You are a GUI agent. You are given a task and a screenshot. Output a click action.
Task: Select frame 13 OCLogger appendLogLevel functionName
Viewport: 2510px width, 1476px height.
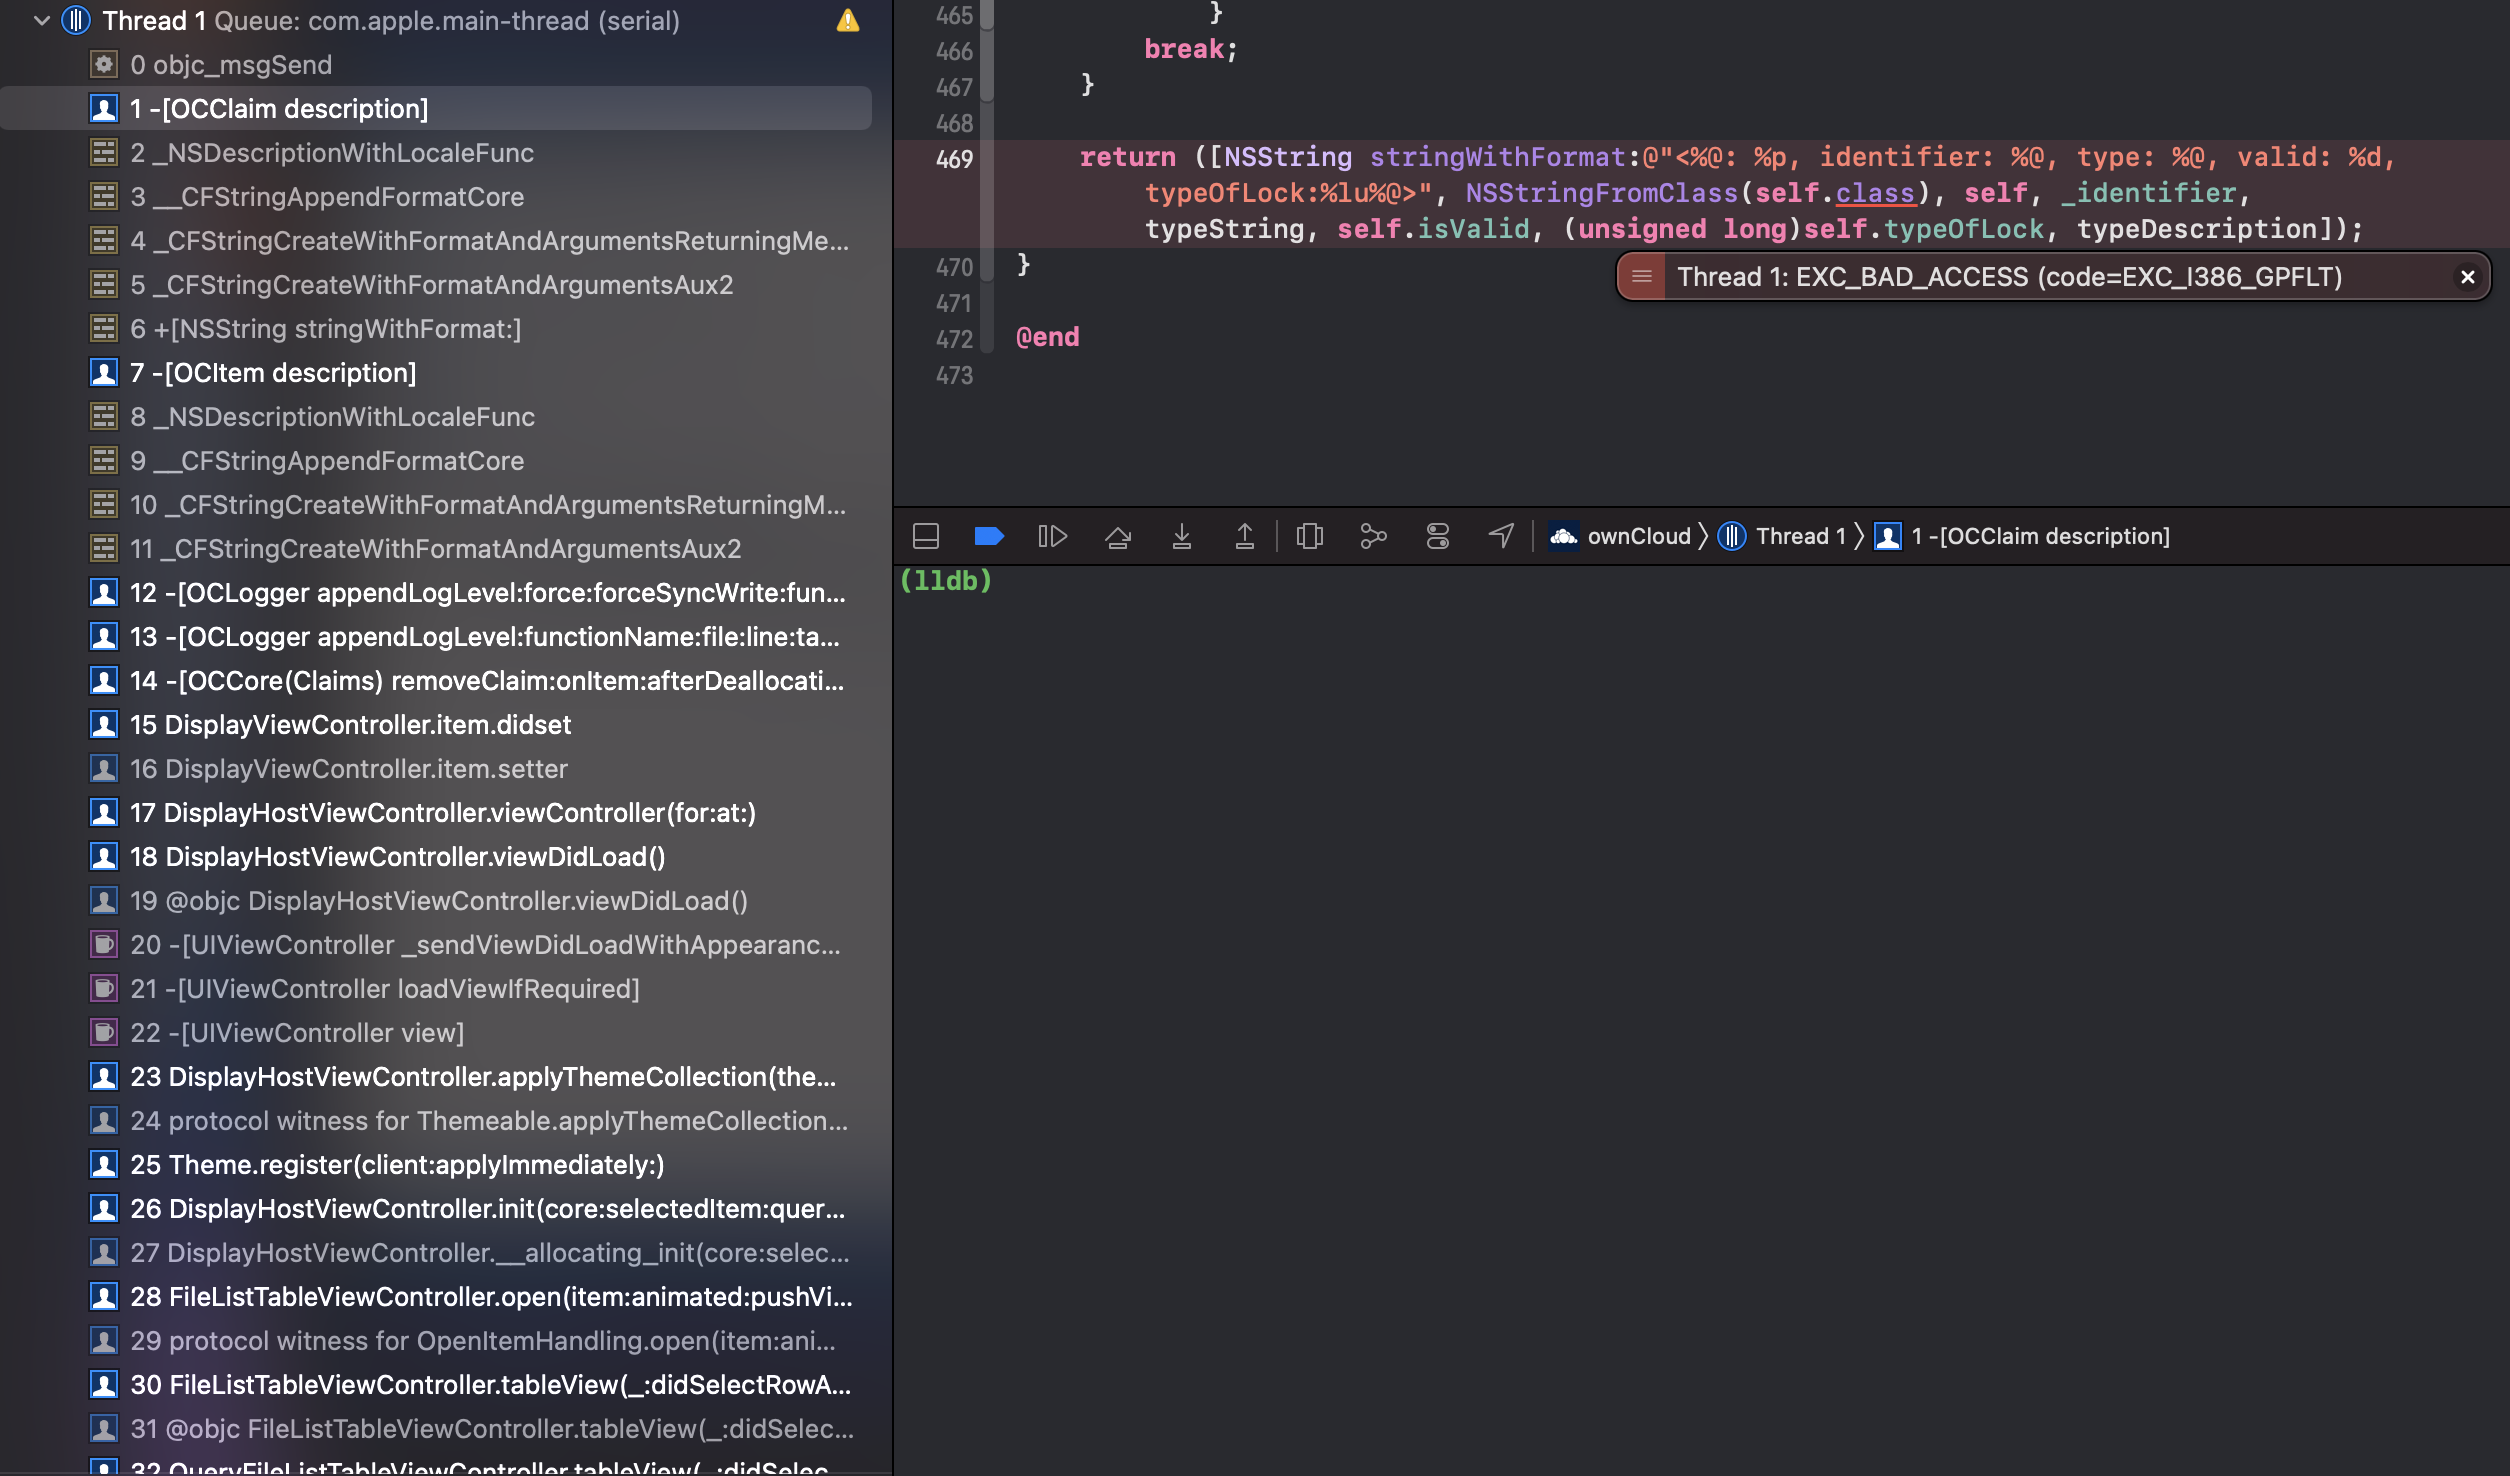click(436, 637)
